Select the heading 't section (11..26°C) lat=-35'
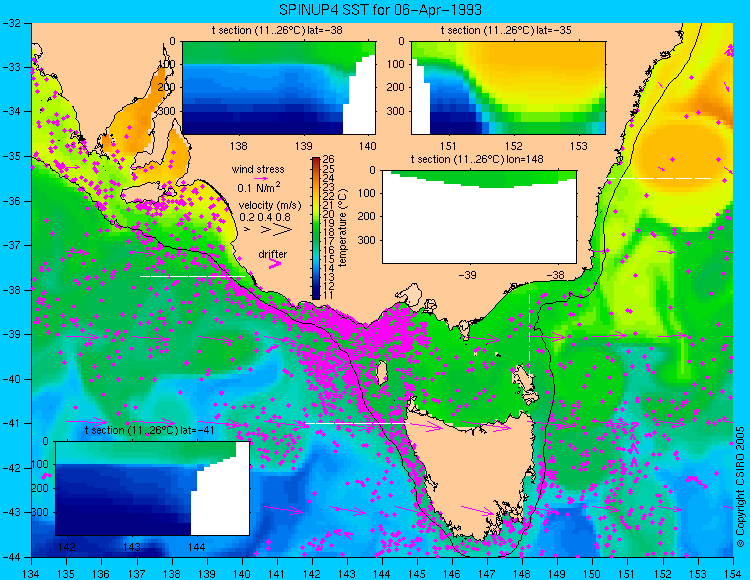 tap(506, 31)
